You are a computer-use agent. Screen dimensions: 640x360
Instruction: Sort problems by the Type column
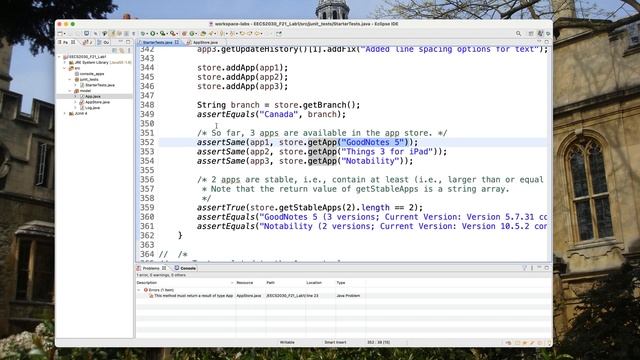tap(350, 282)
